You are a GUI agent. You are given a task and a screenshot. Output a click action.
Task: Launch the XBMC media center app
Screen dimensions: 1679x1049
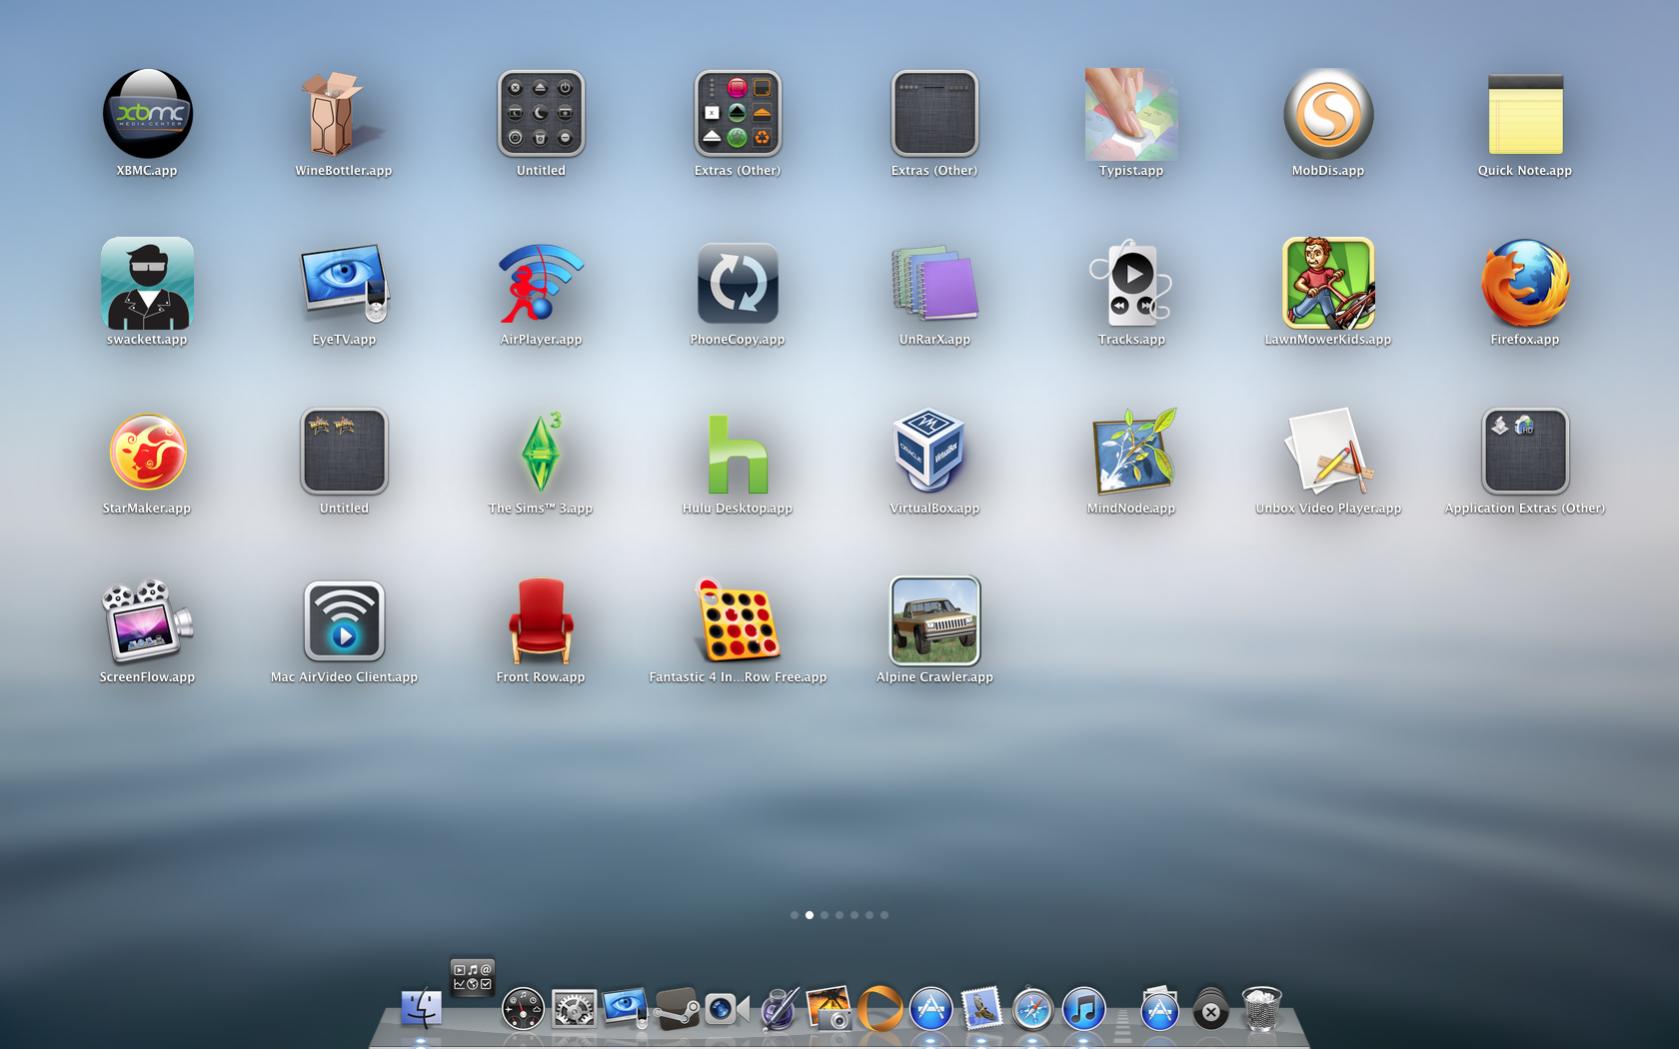147,113
